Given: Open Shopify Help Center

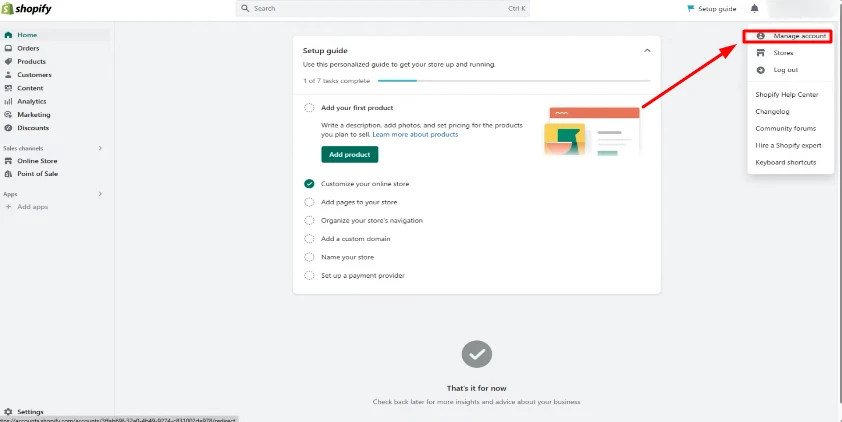Looking at the screenshot, I should click(x=787, y=94).
